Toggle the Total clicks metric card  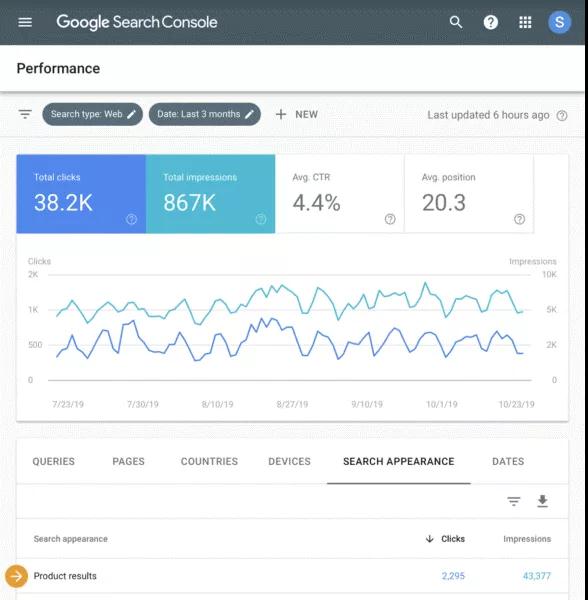pos(81,194)
